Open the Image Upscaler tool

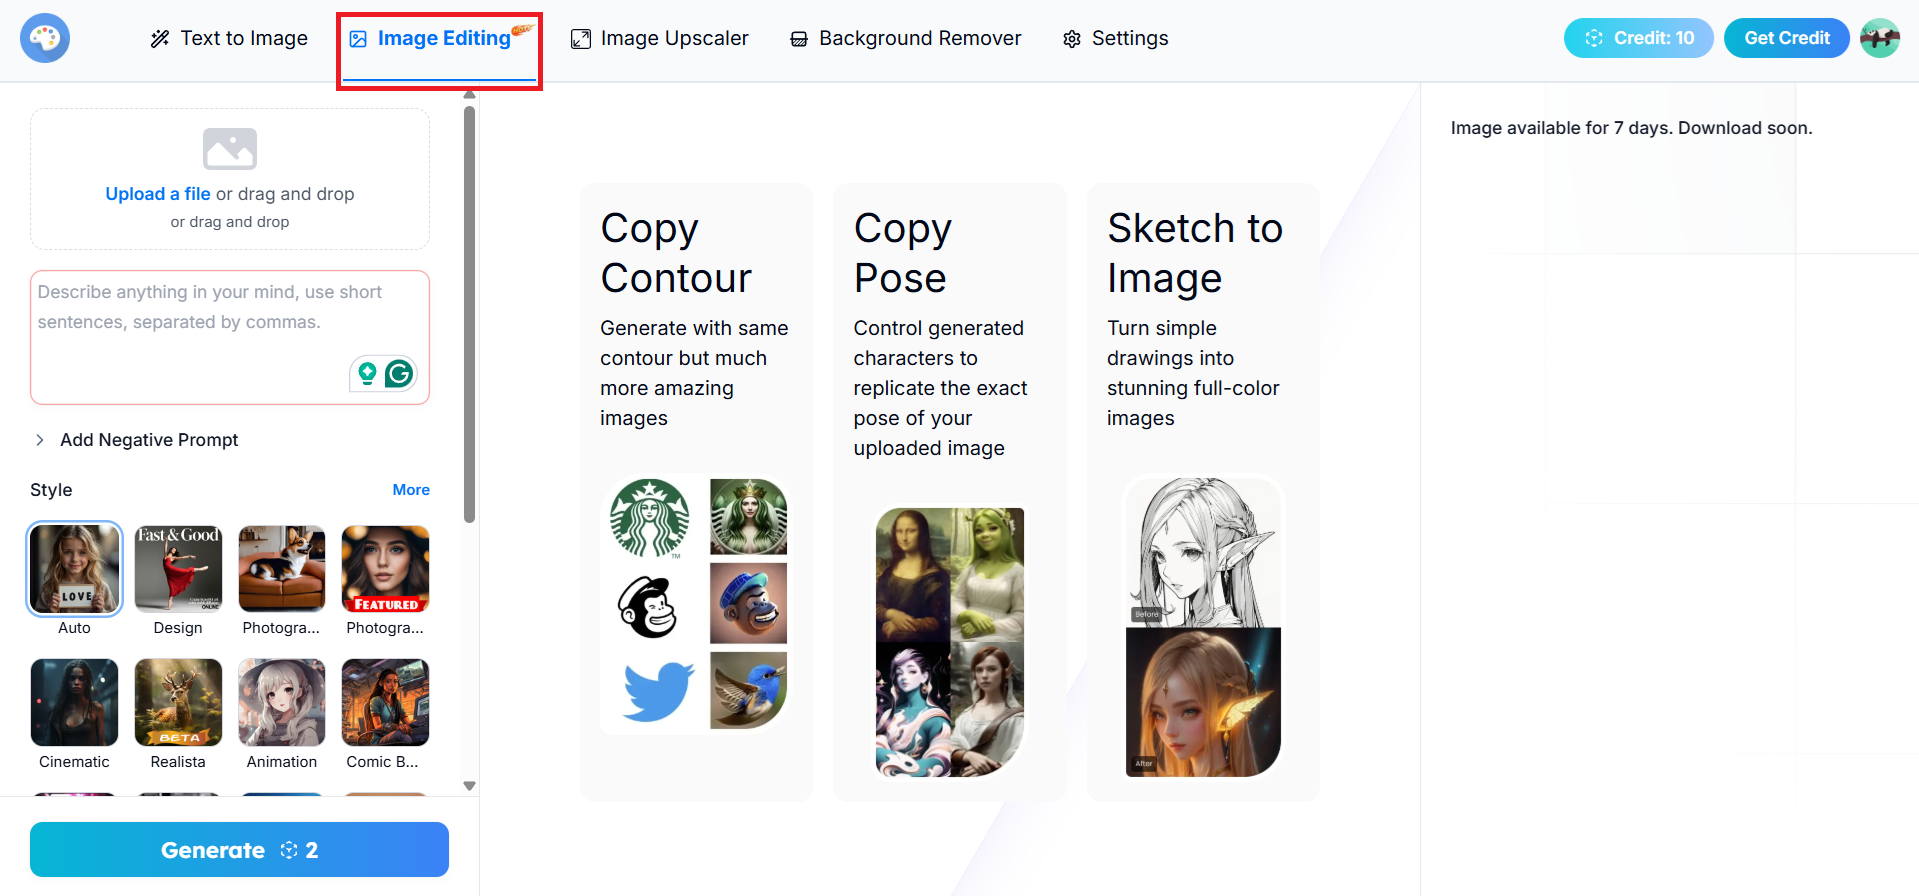pos(660,39)
